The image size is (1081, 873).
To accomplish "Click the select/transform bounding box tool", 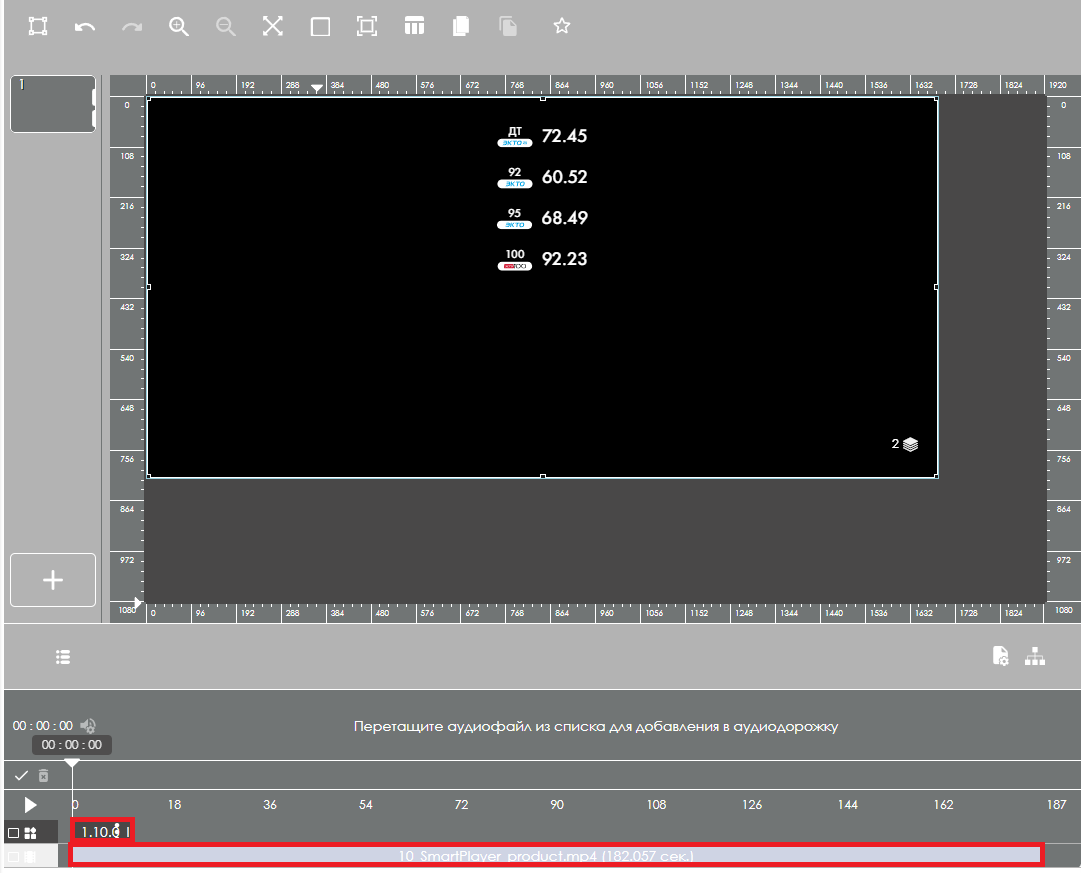I will coord(38,27).
